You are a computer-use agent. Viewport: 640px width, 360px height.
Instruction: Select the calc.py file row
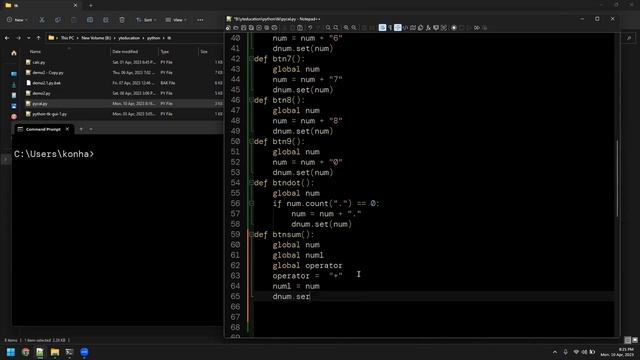tap(123, 62)
